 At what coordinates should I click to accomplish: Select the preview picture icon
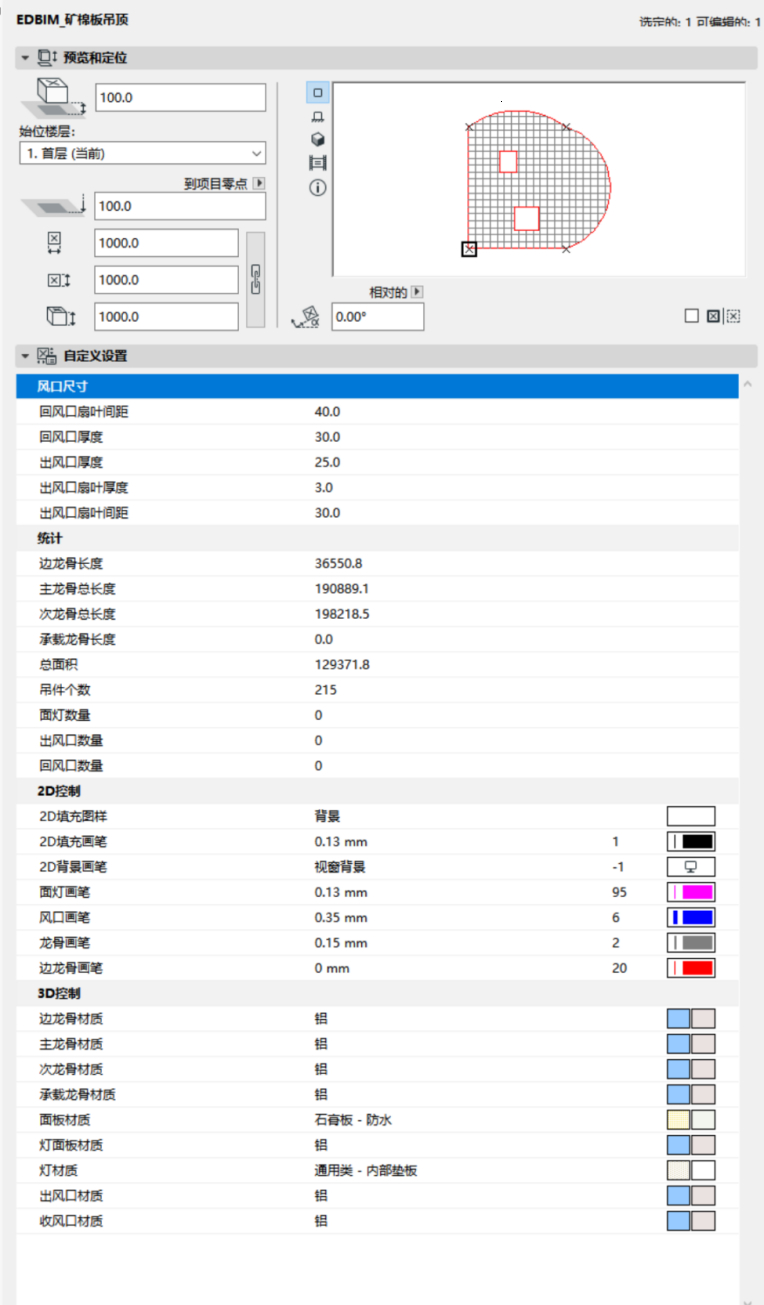coord(318,163)
